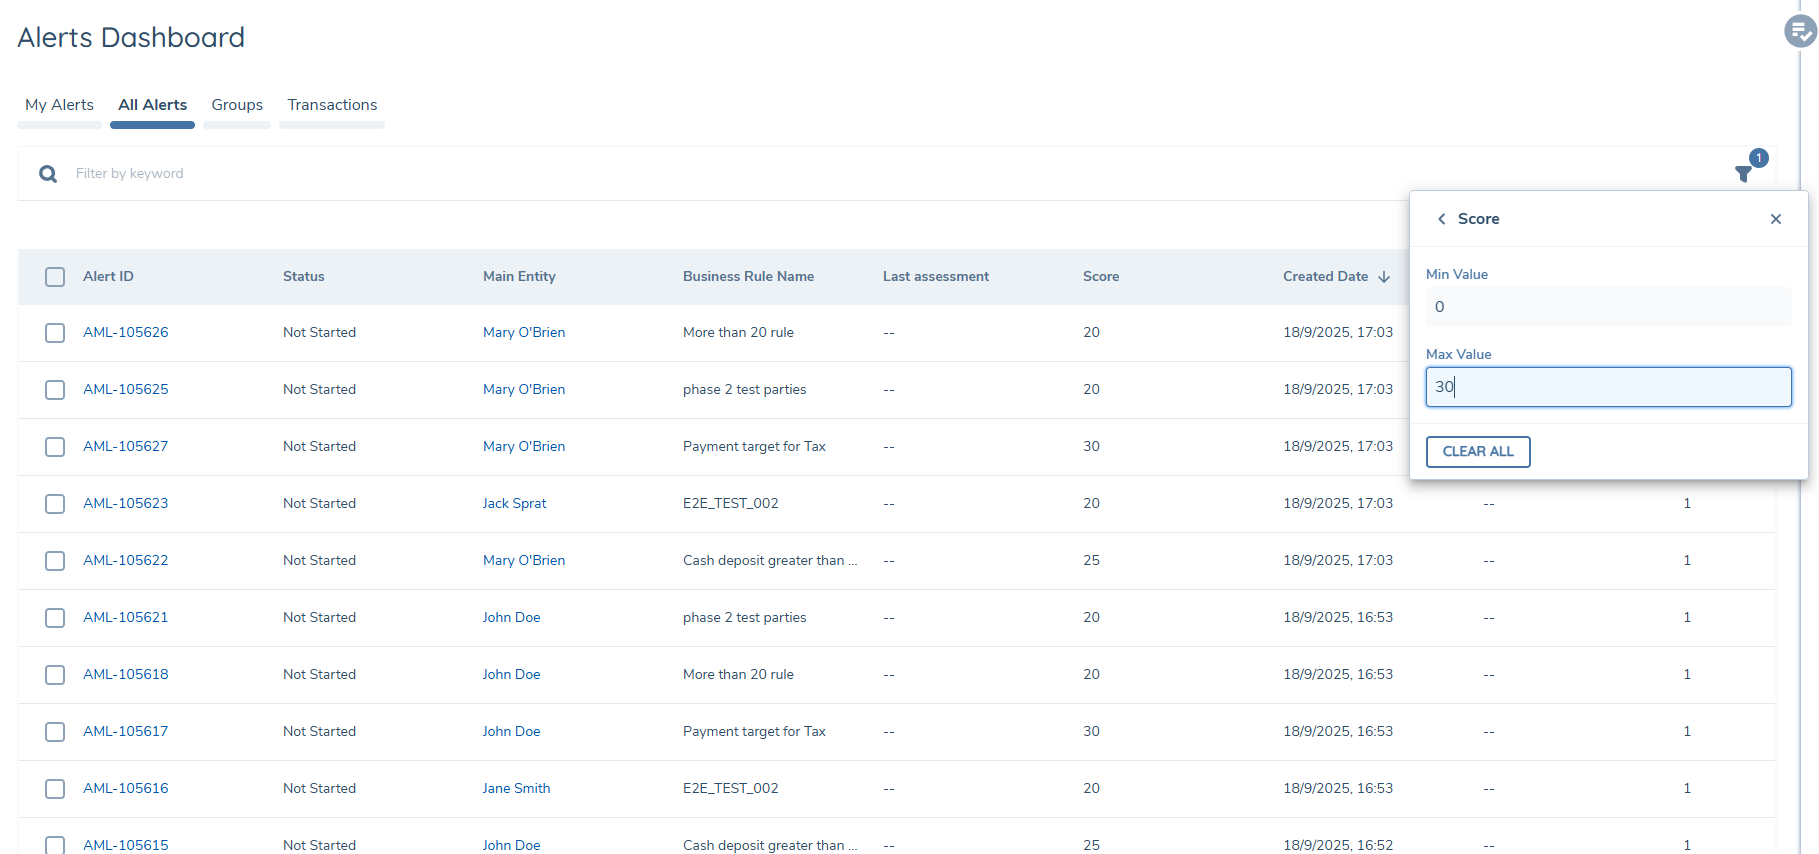Open alert AML-105617 link

point(126,732)
